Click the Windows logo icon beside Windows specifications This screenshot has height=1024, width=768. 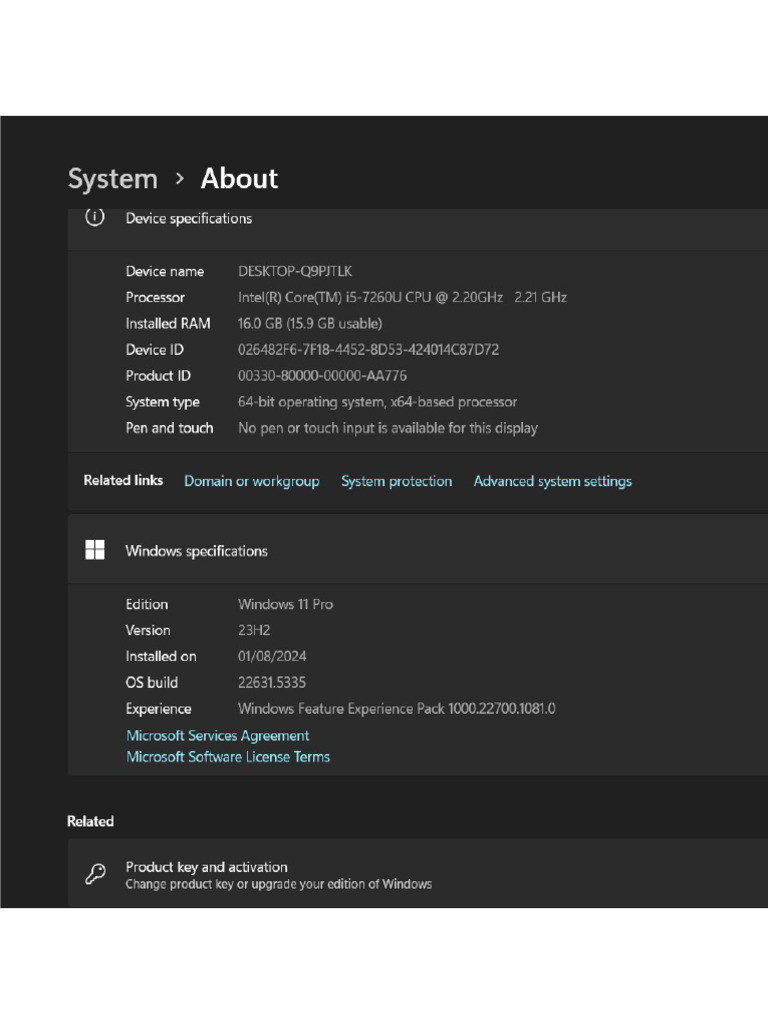click(x=95, y=550)
